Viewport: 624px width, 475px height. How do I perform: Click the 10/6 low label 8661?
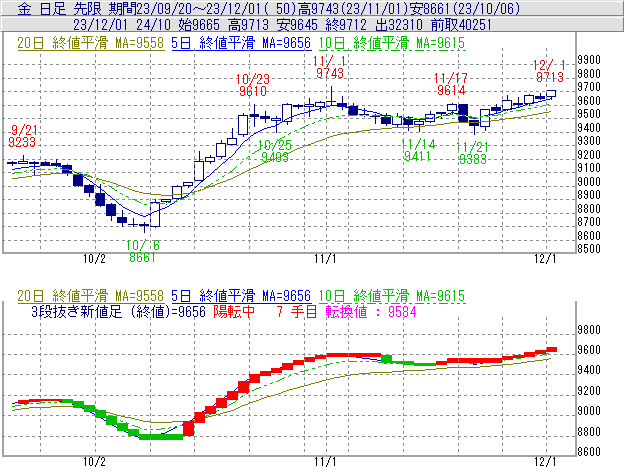(x=143, y=256)
